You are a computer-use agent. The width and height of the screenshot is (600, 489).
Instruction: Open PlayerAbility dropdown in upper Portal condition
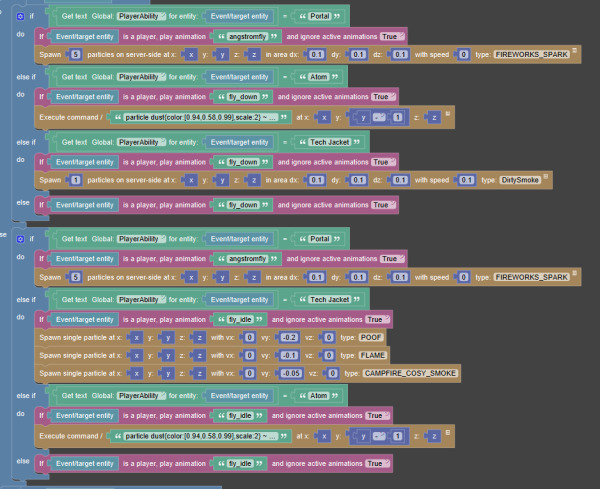142,16
